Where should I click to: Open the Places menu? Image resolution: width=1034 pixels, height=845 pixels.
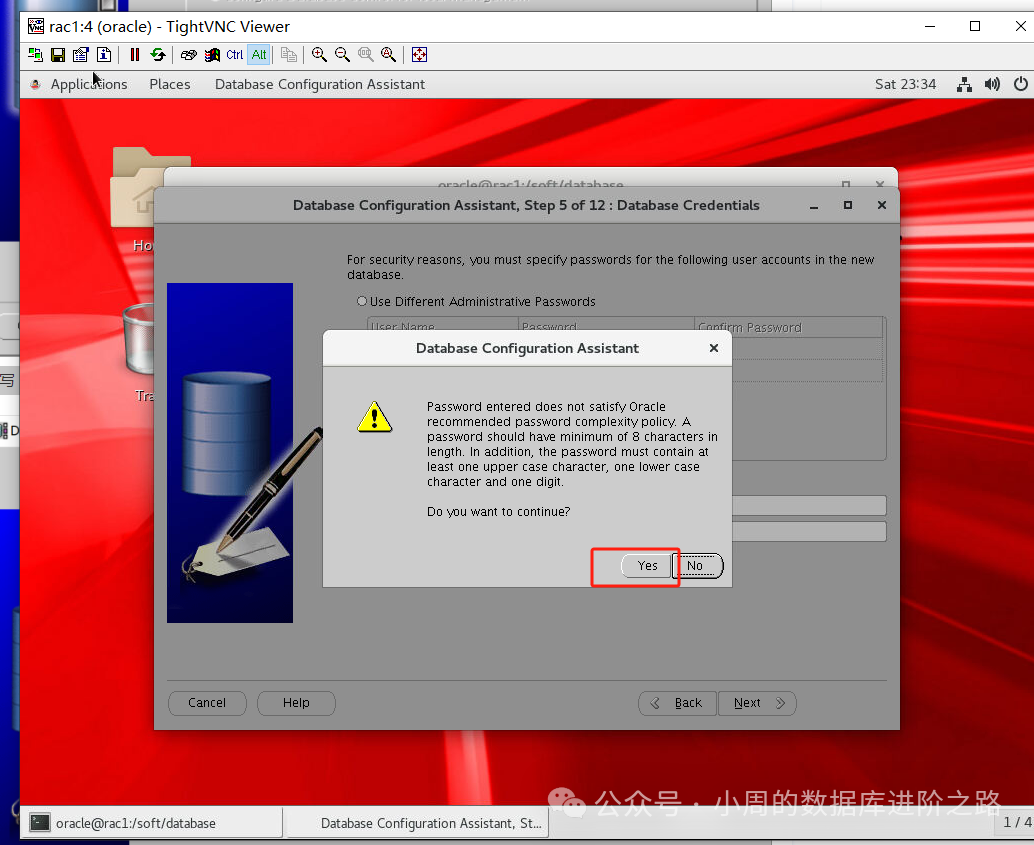(x=169, y=84)
